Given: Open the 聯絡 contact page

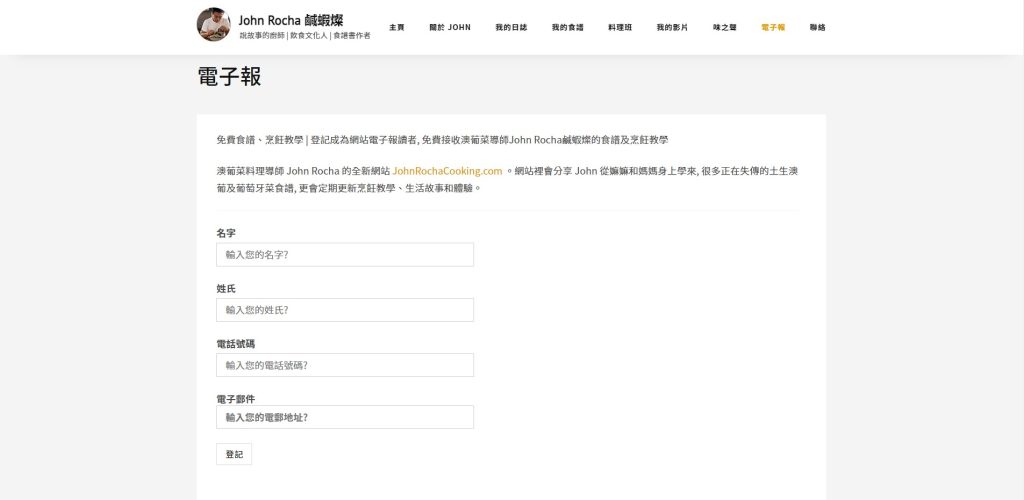Looking at the screenshot, I should 818,27.
